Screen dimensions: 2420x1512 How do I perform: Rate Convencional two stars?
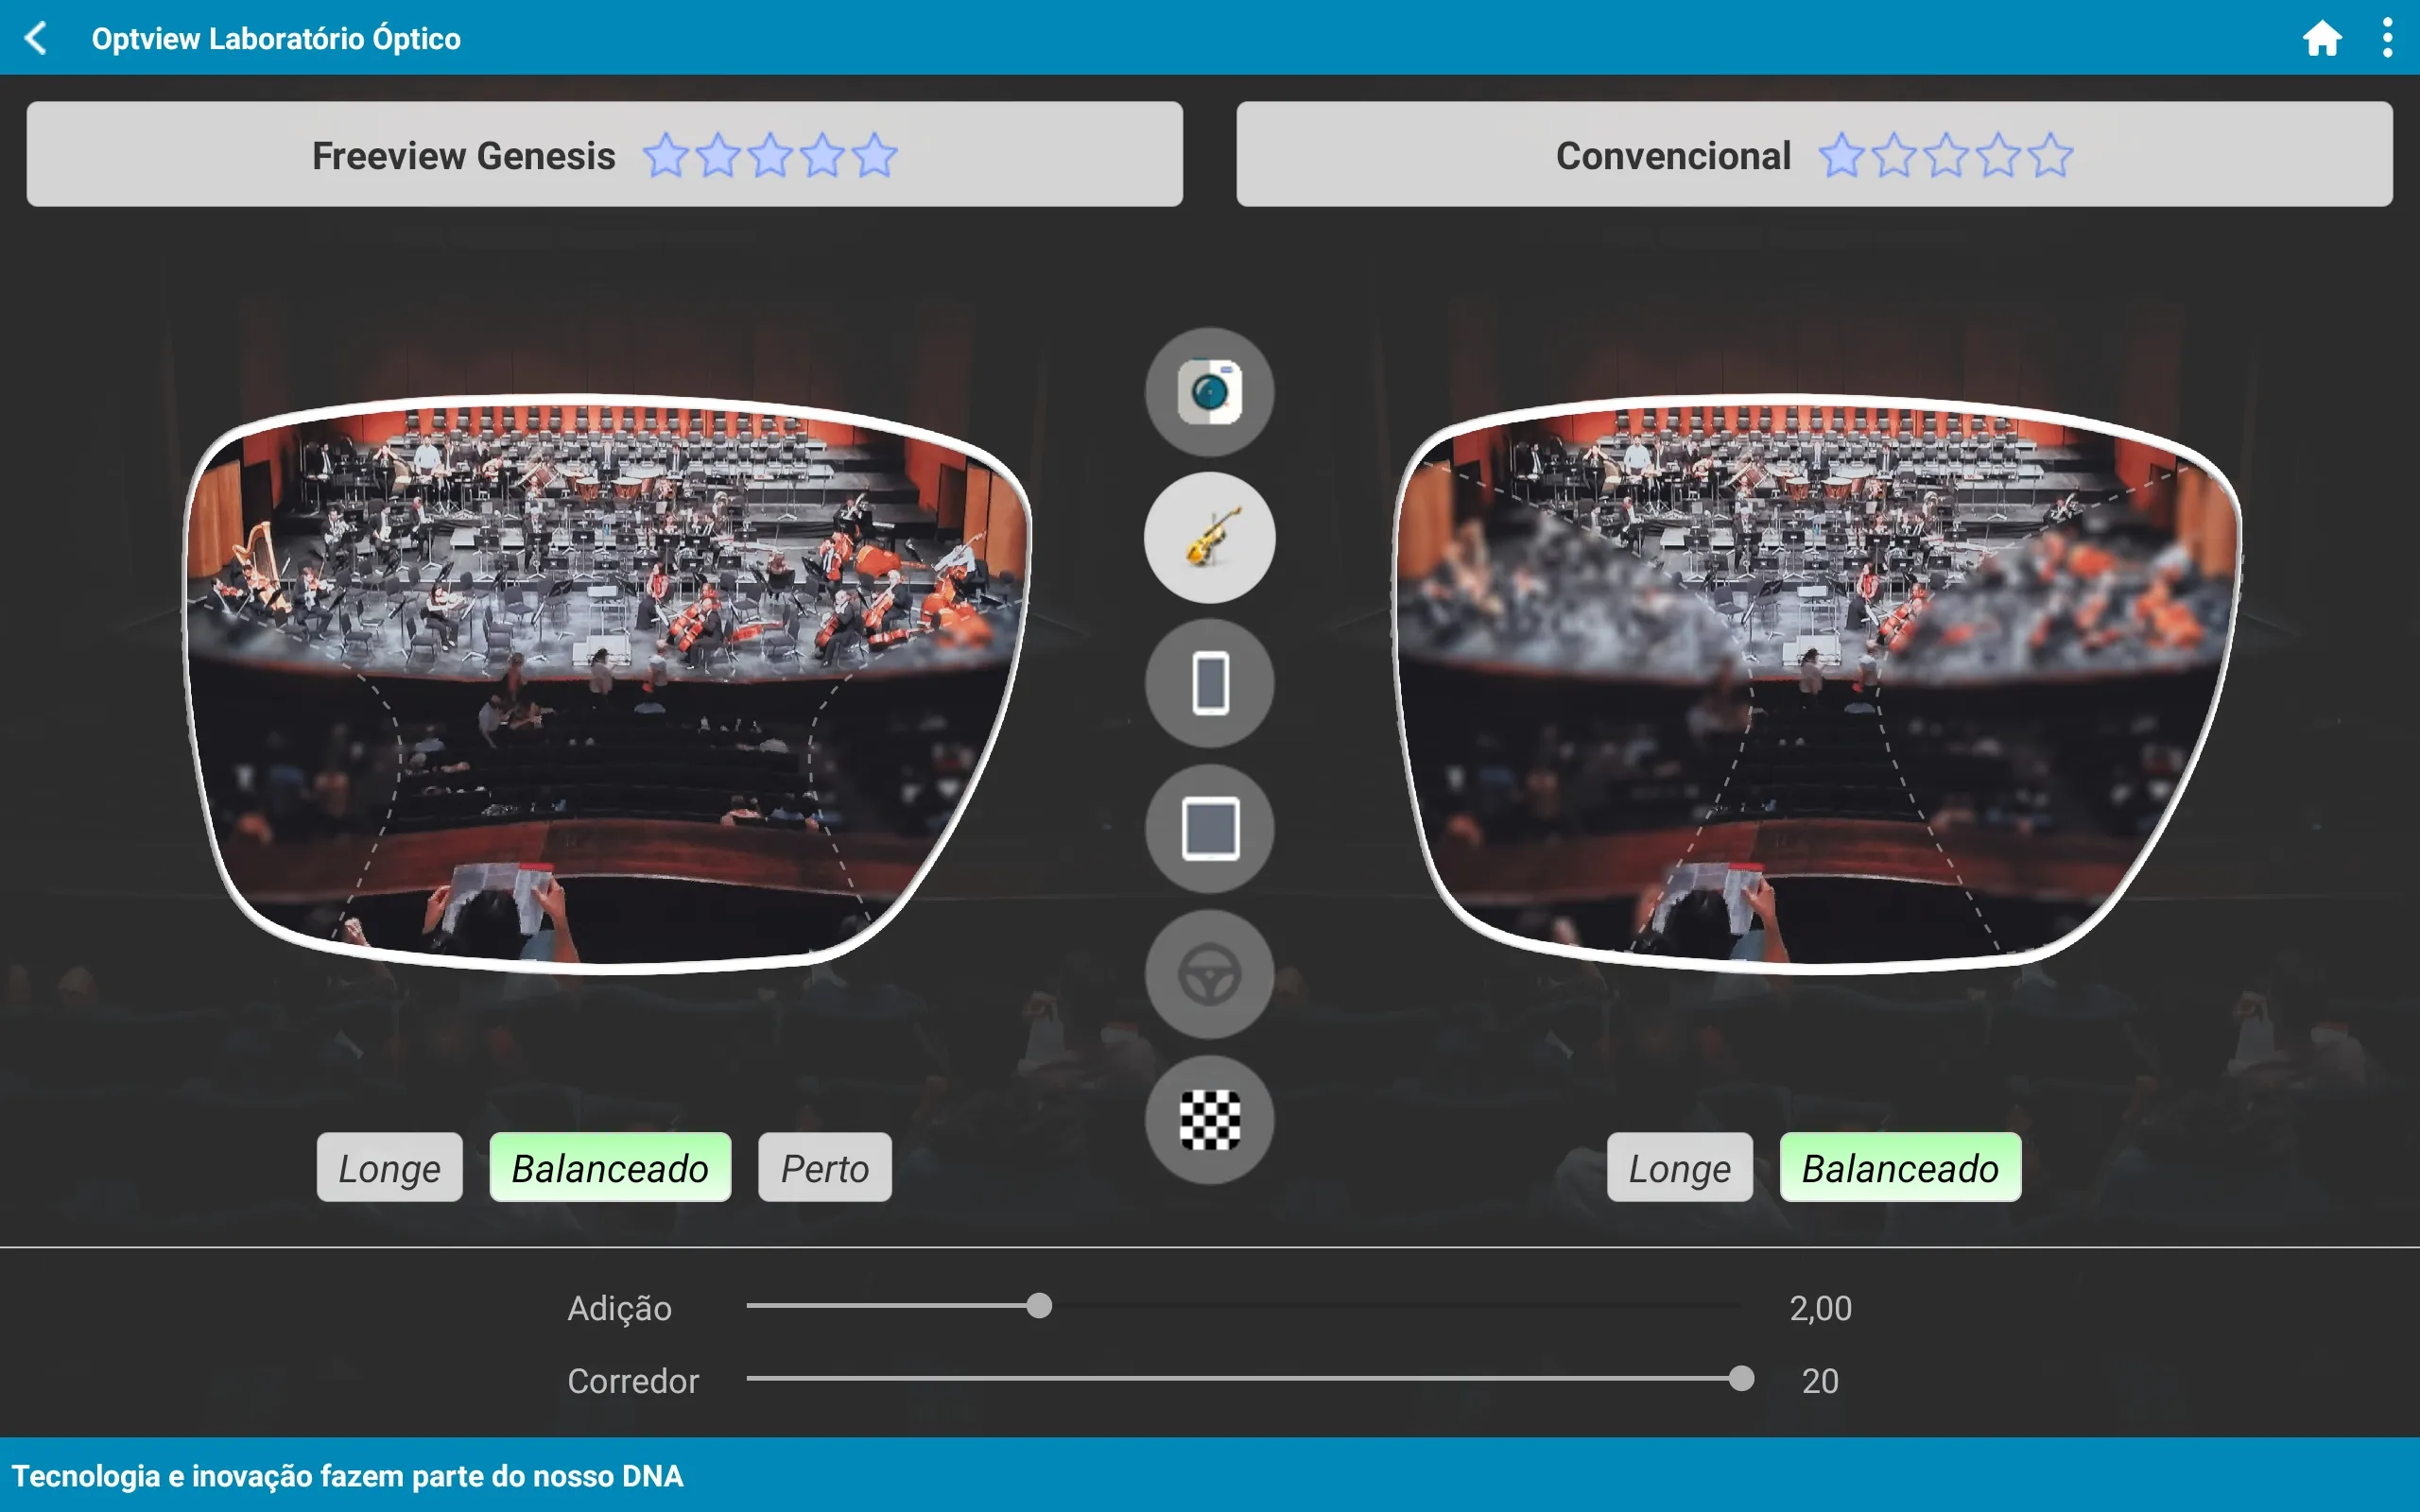(x=1894, y=155)
